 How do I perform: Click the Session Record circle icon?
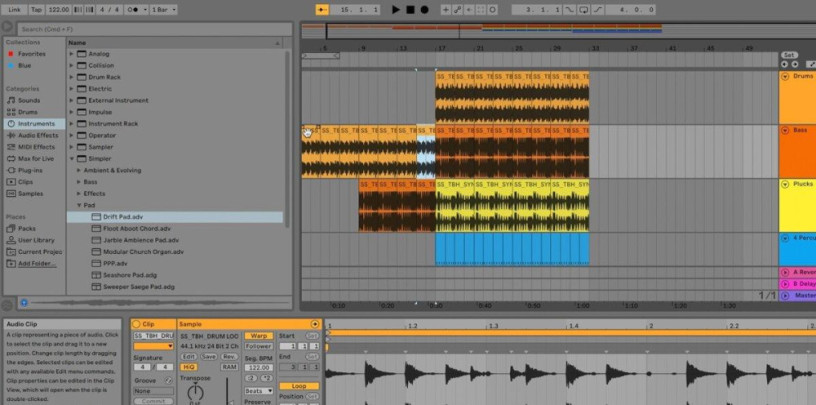coord(492,9)
